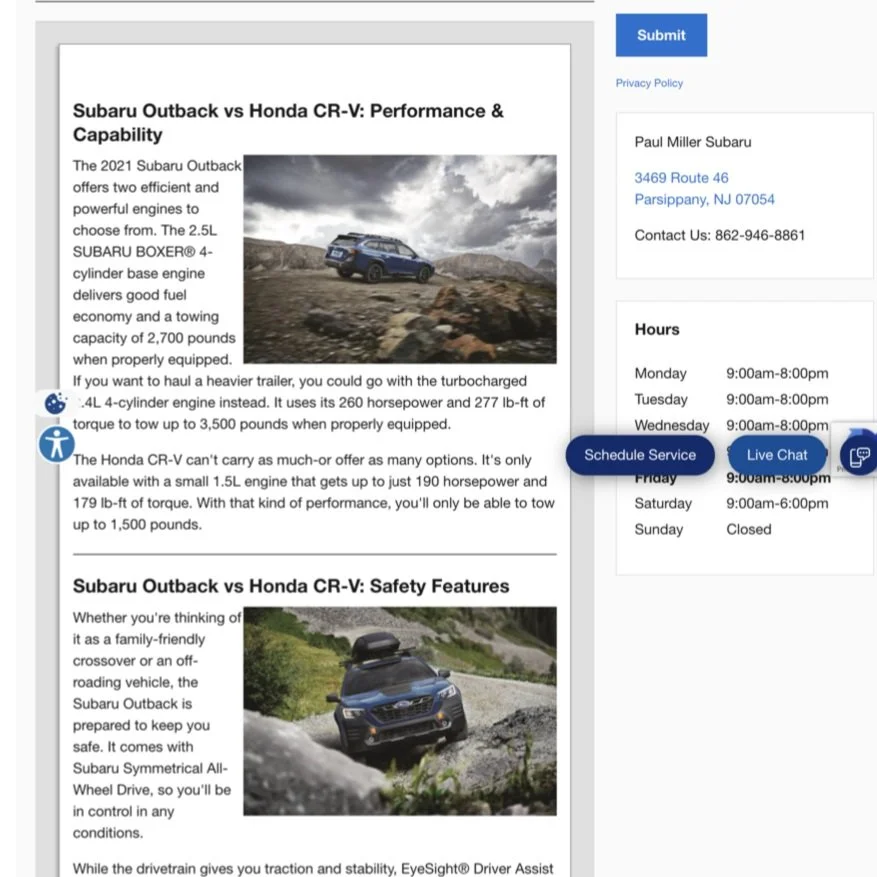The image size is (877, 877).
Task: Open the cookie preferences icon
Action: click(x=55, y=403)
